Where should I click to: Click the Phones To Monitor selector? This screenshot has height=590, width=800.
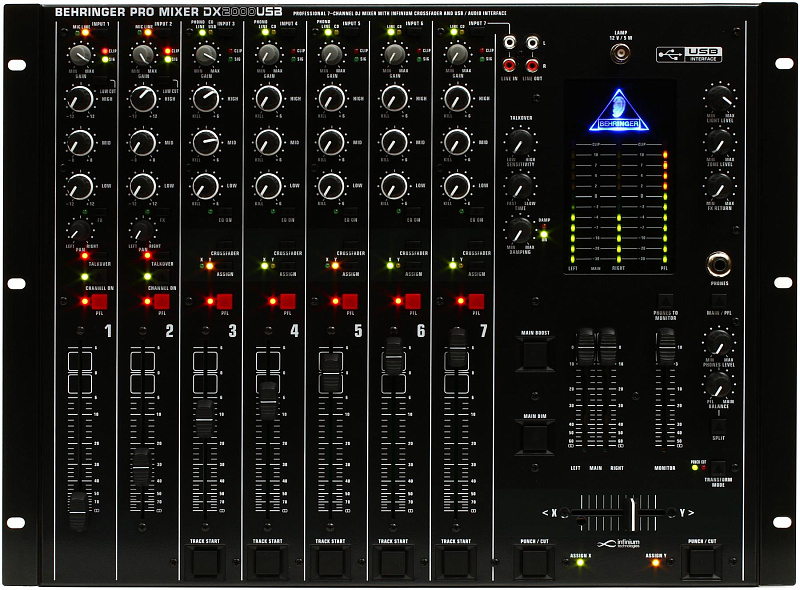(x=666, y=300)
